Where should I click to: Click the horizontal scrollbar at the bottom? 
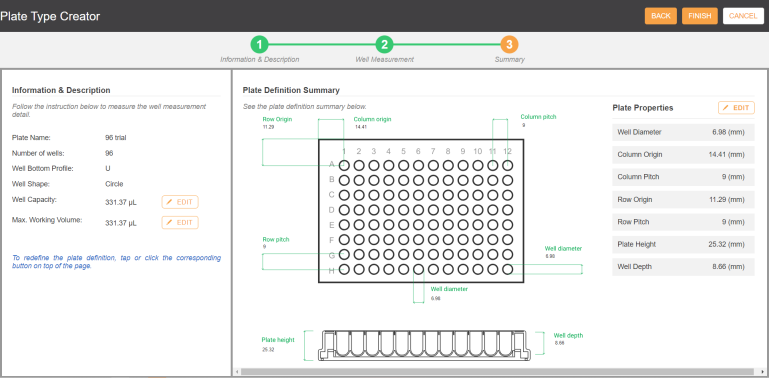(x=497, y=372)
